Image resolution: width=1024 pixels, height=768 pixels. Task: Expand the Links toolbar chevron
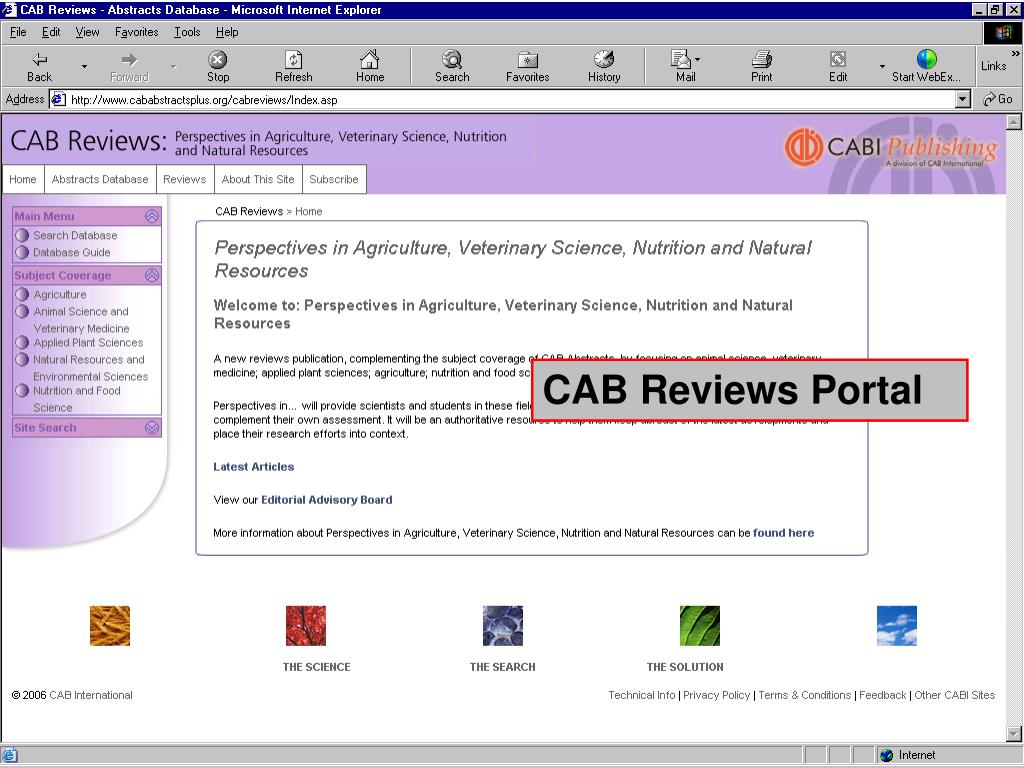(1015, 54)
